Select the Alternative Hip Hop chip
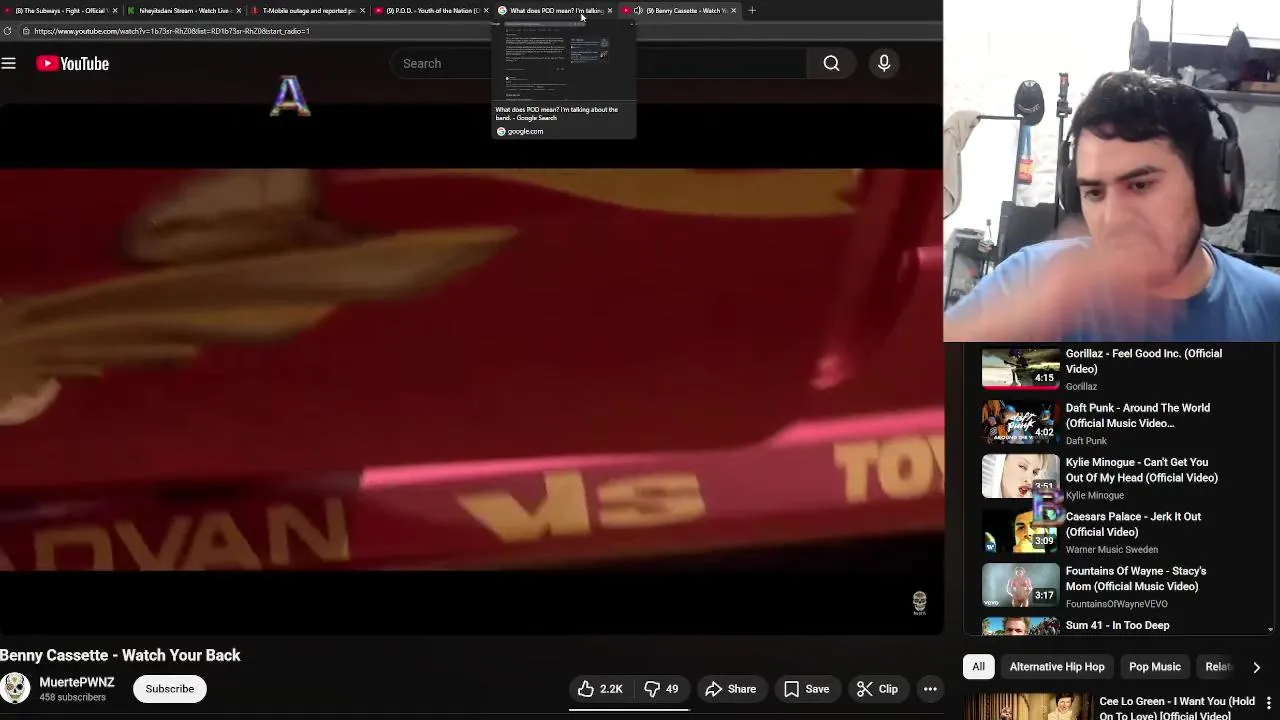The width and height of the screenshot is (1280, 720). coord(1057,667)
